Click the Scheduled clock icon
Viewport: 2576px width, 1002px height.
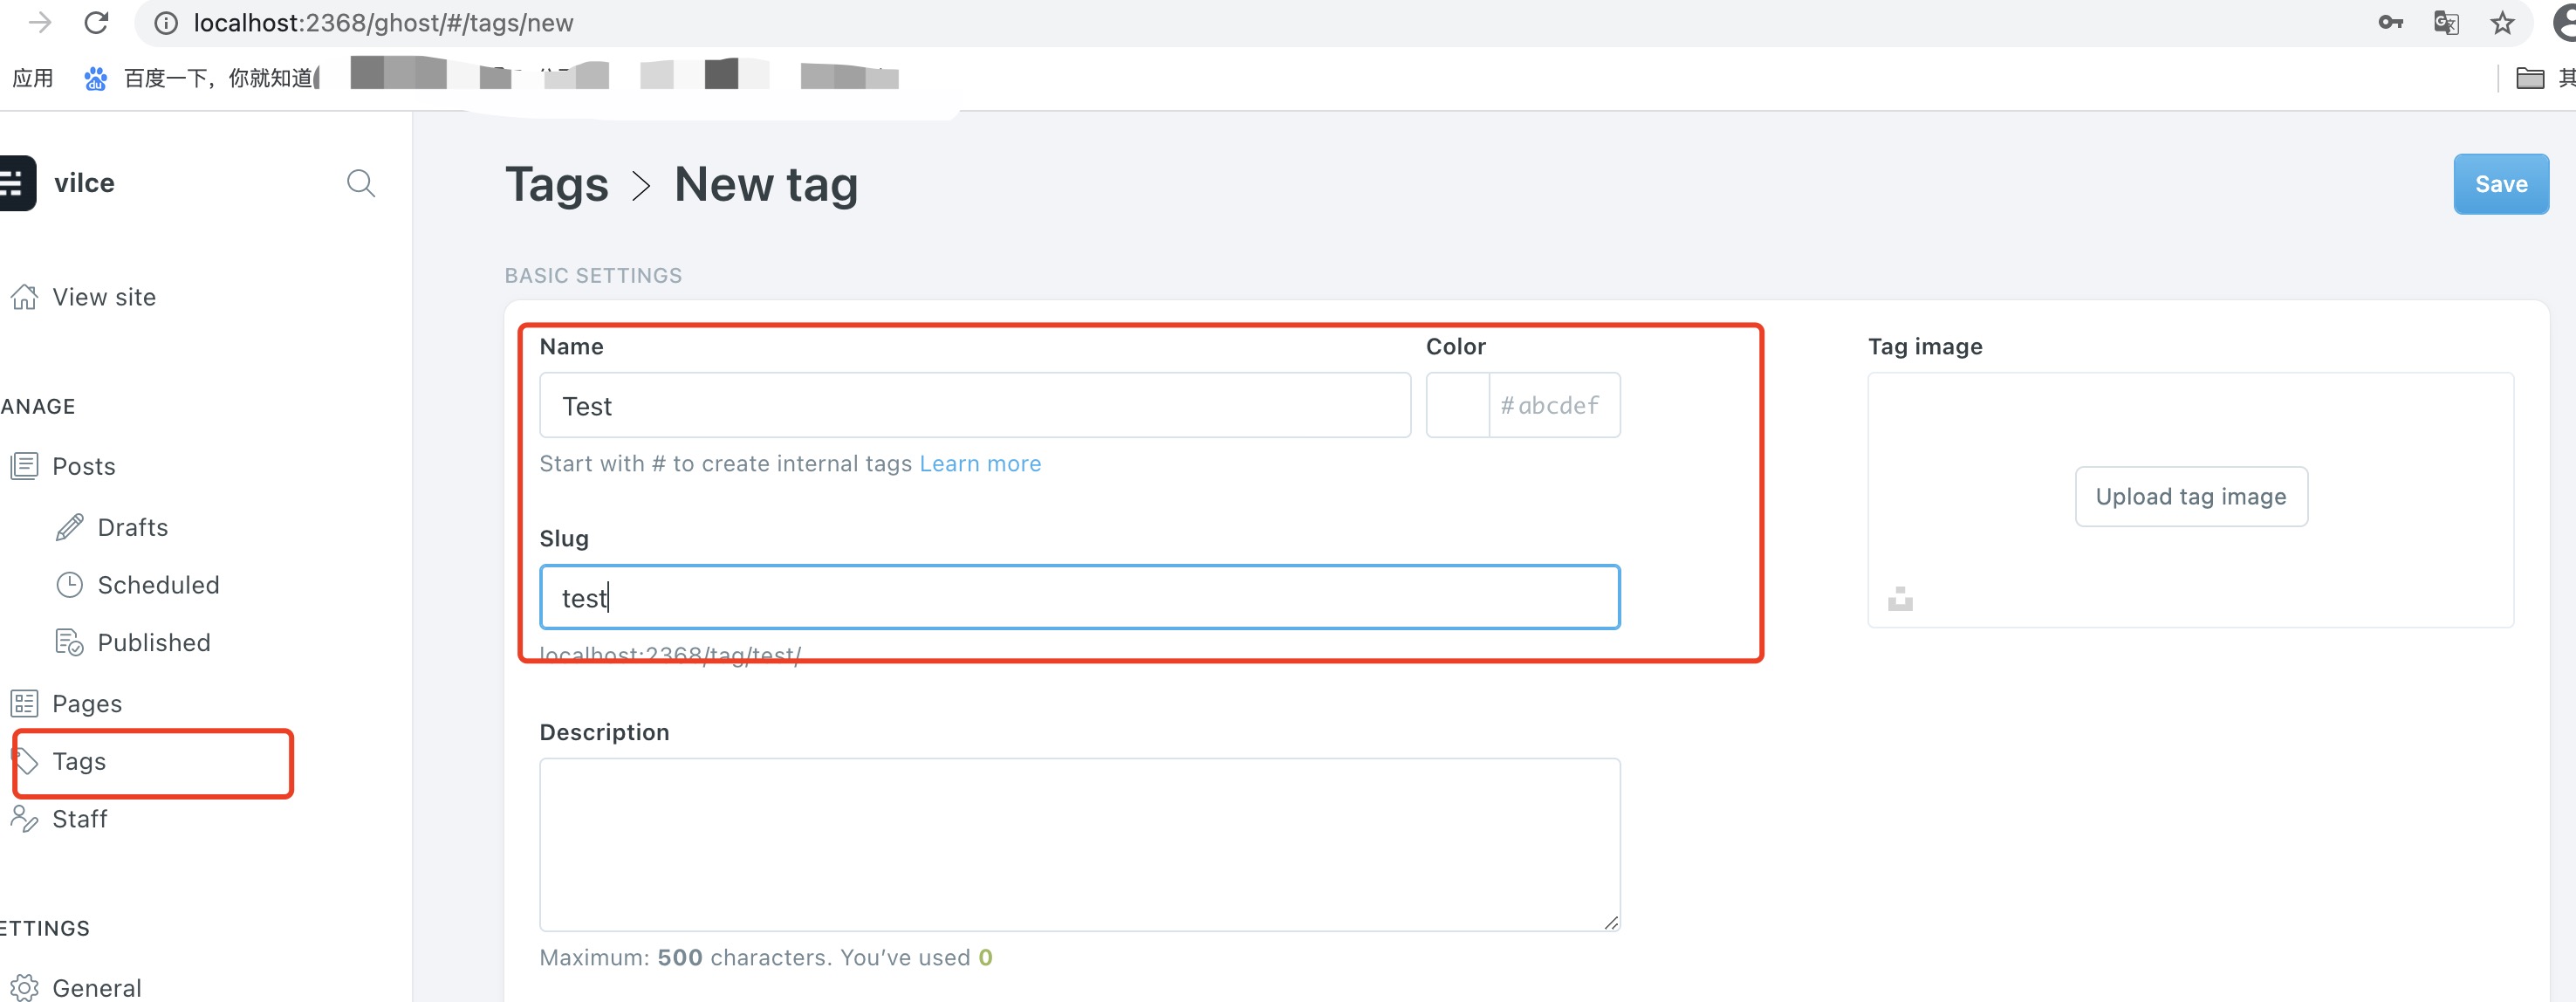[x=68, y=584]
